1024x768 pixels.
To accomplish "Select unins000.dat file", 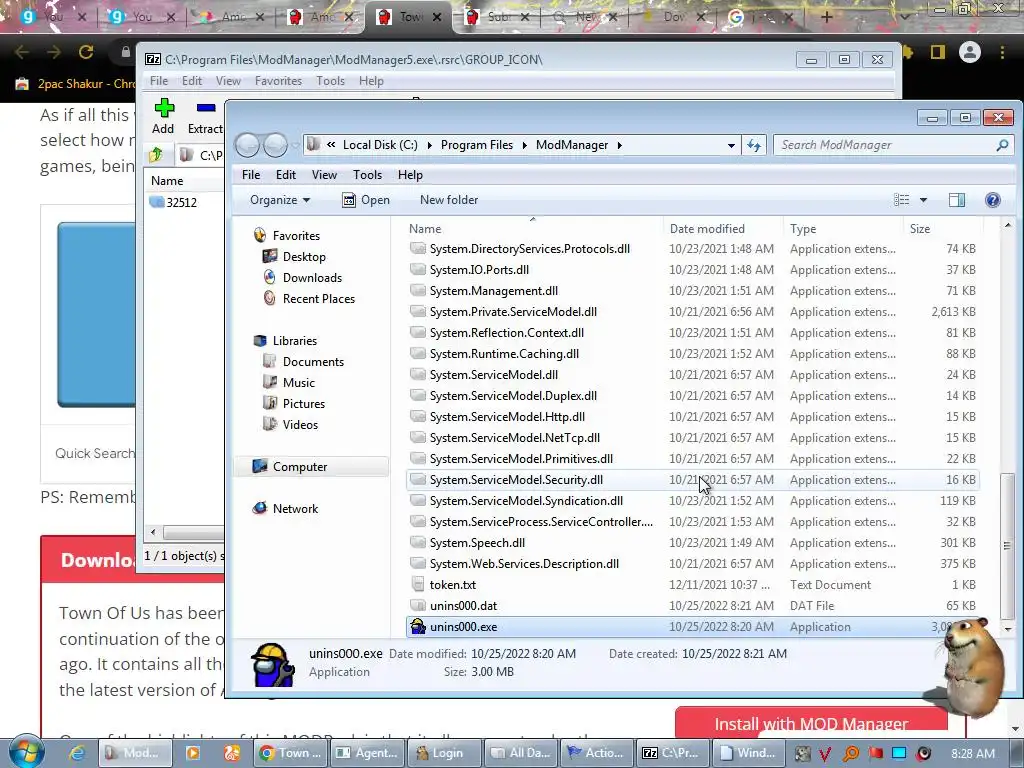I will pyautogui.click(x=692, y=605).
